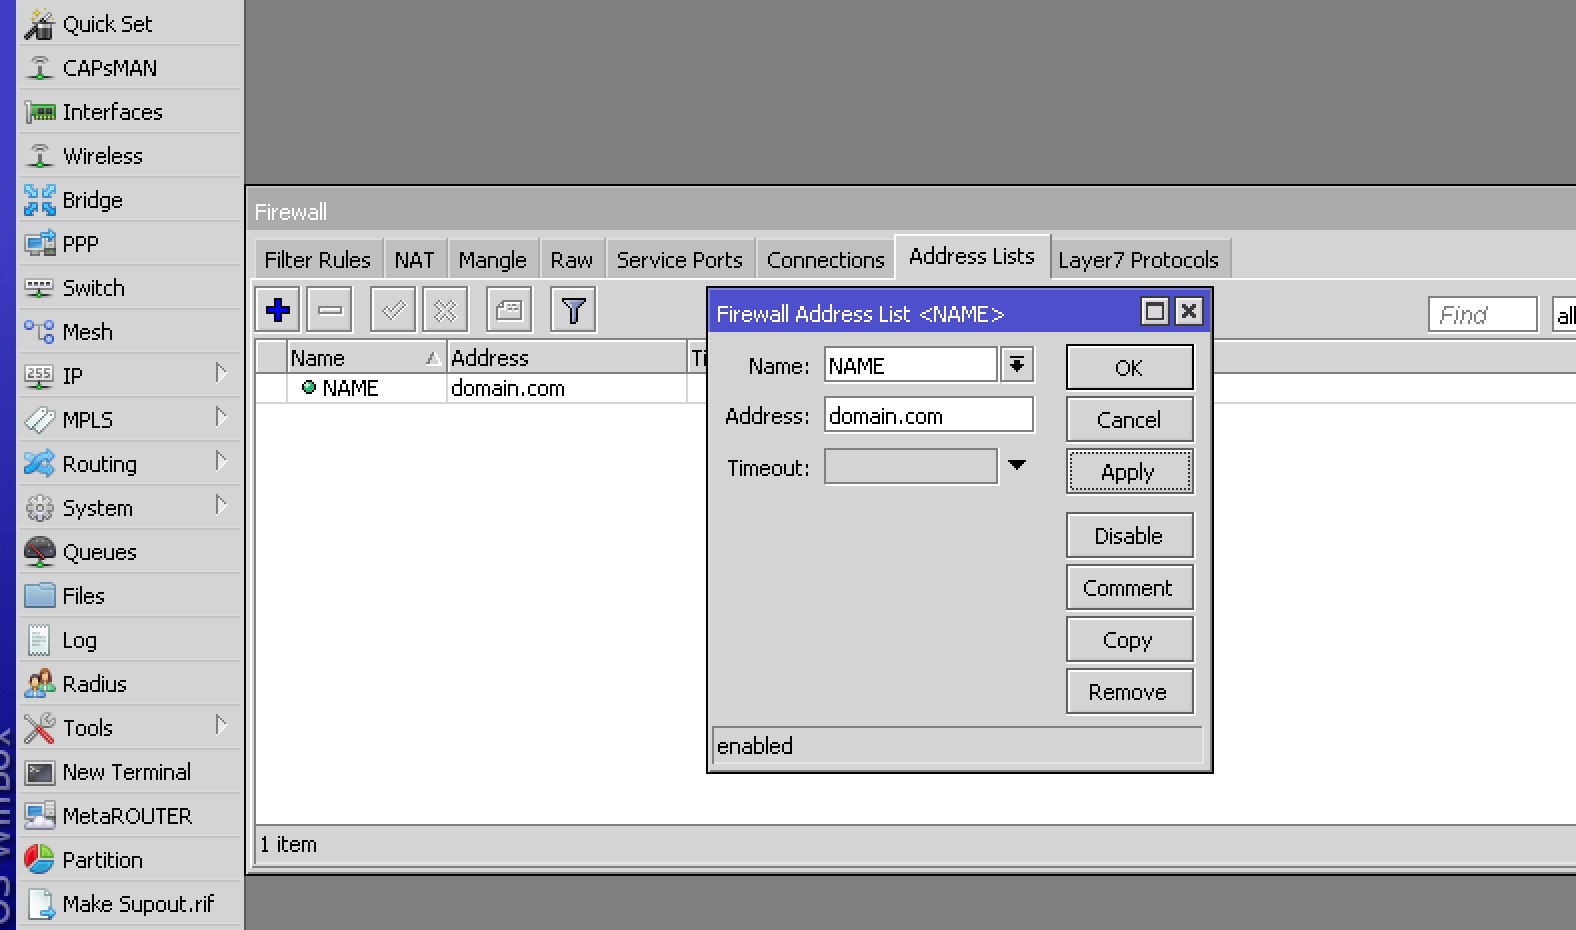
Task: Expand Tools submenu arrow
Action: 221,725
